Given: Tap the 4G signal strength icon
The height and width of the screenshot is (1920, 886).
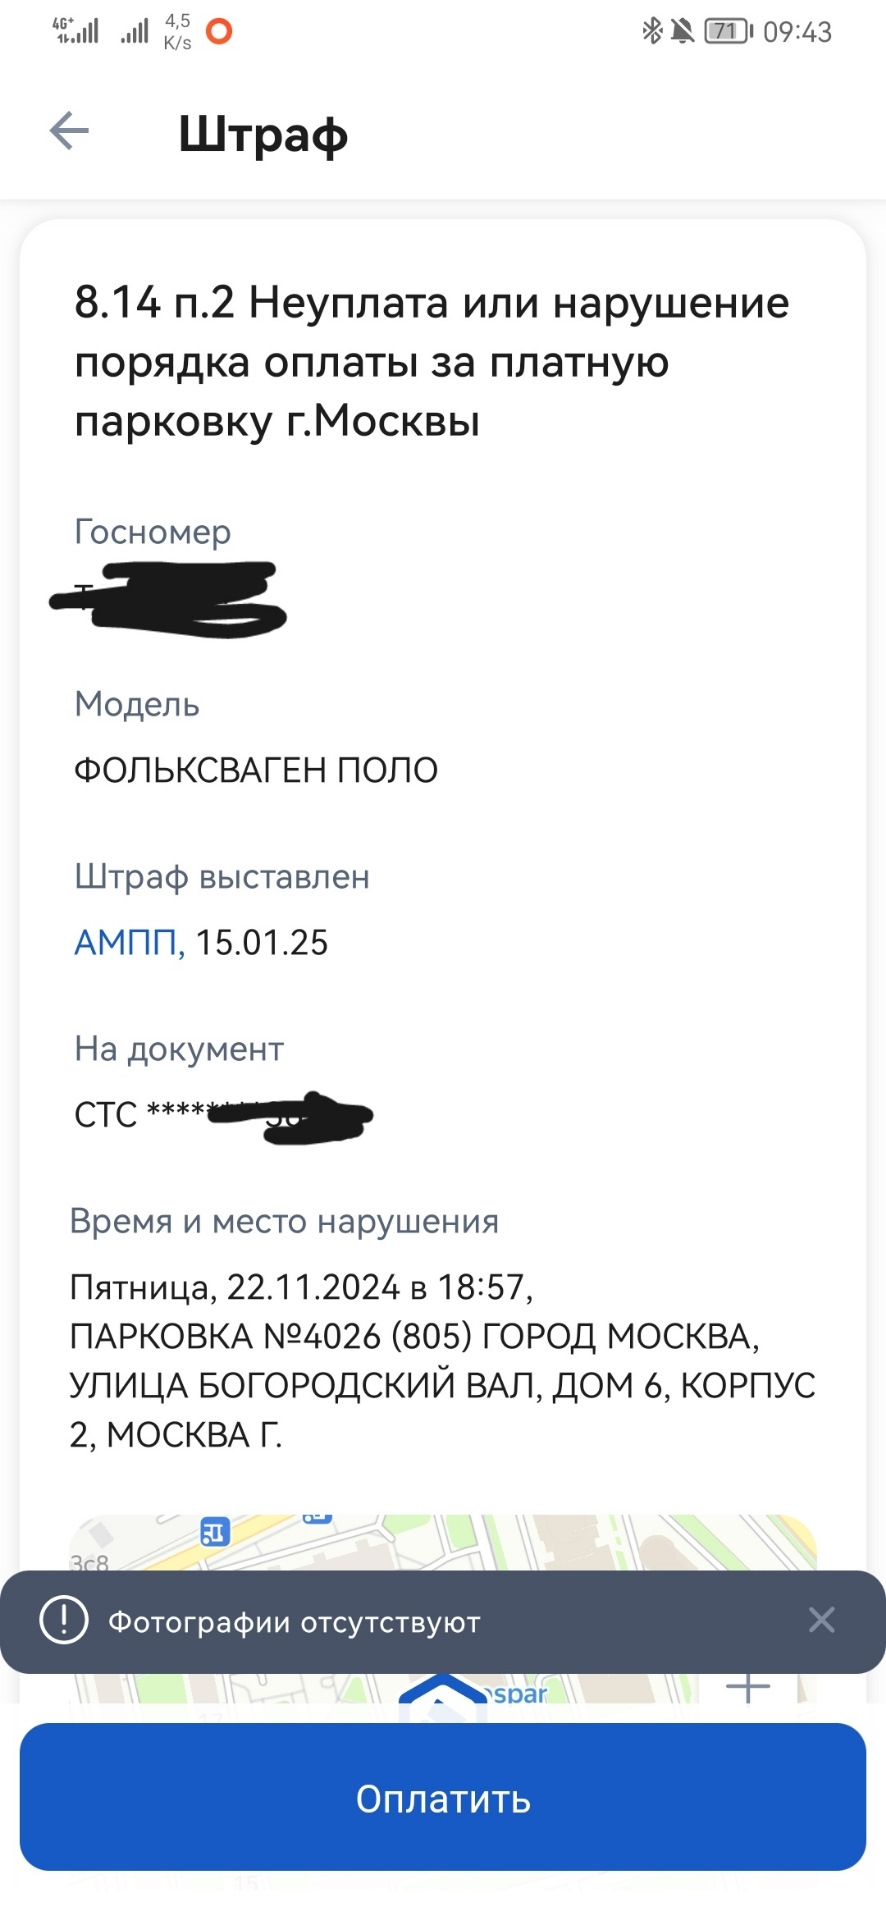Looking at the screenshot, I should pyautogui.click(x=76, y=31).
